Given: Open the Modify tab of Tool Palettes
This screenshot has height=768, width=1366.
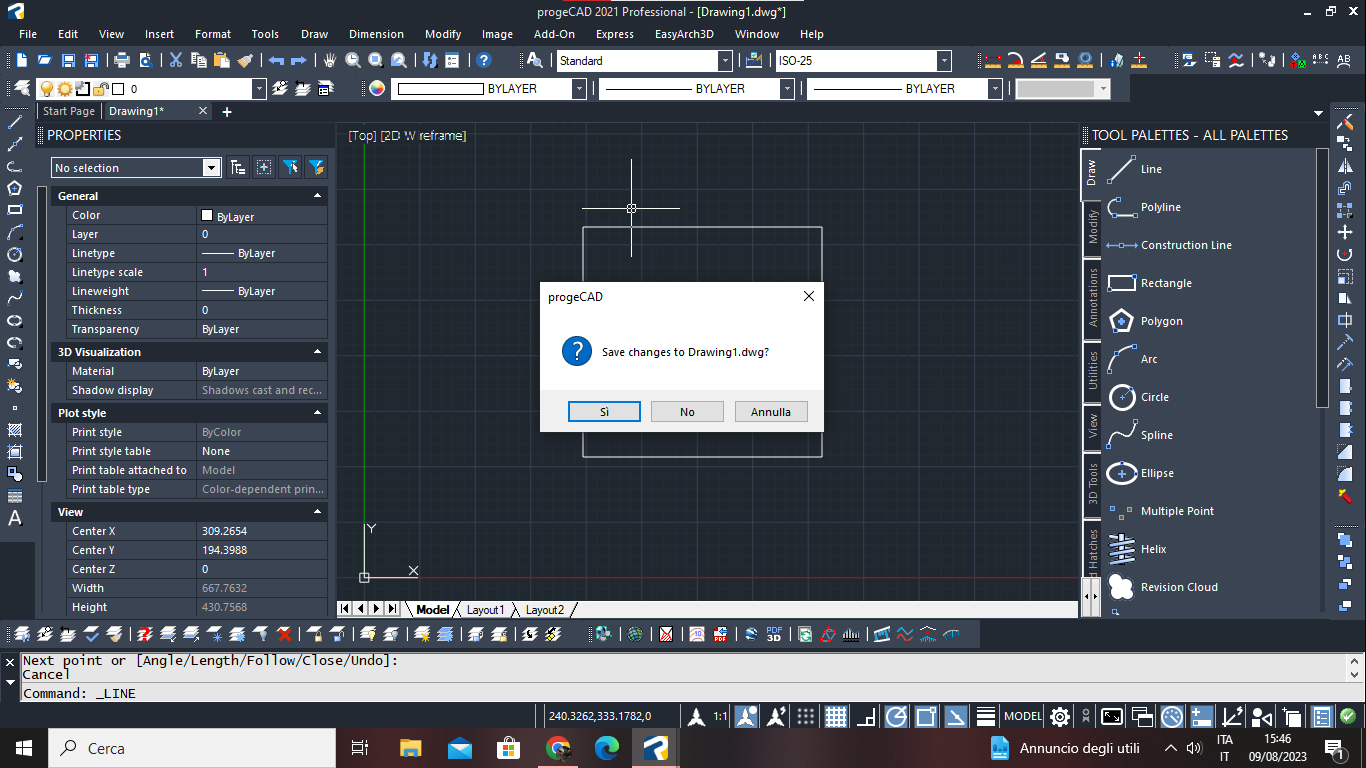Looking at the screenshot, I should click(1092, 227).
